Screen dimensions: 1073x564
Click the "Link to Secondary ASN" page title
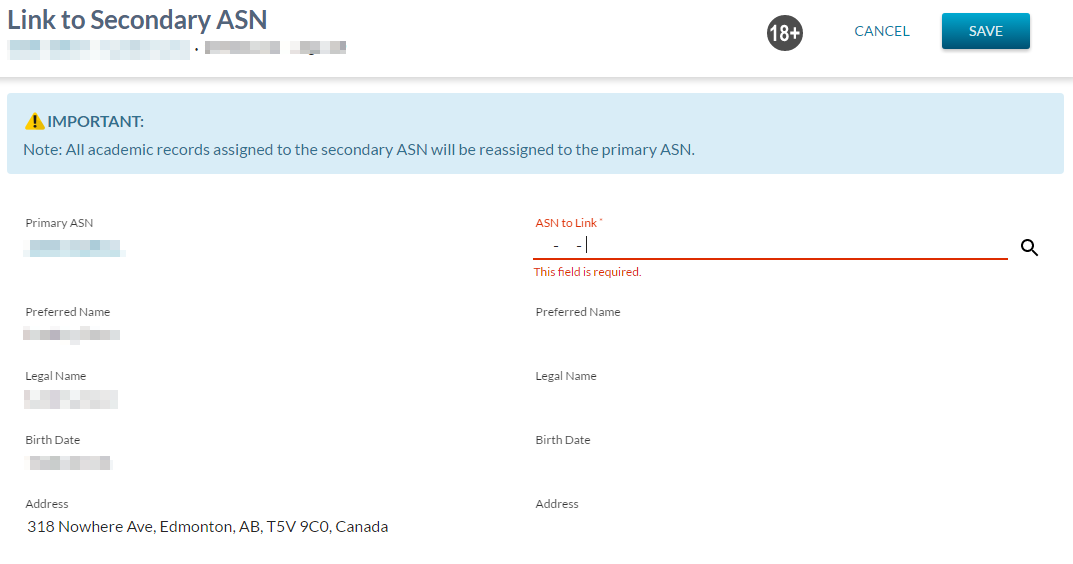pyautogui.click(x=138, y=20)
